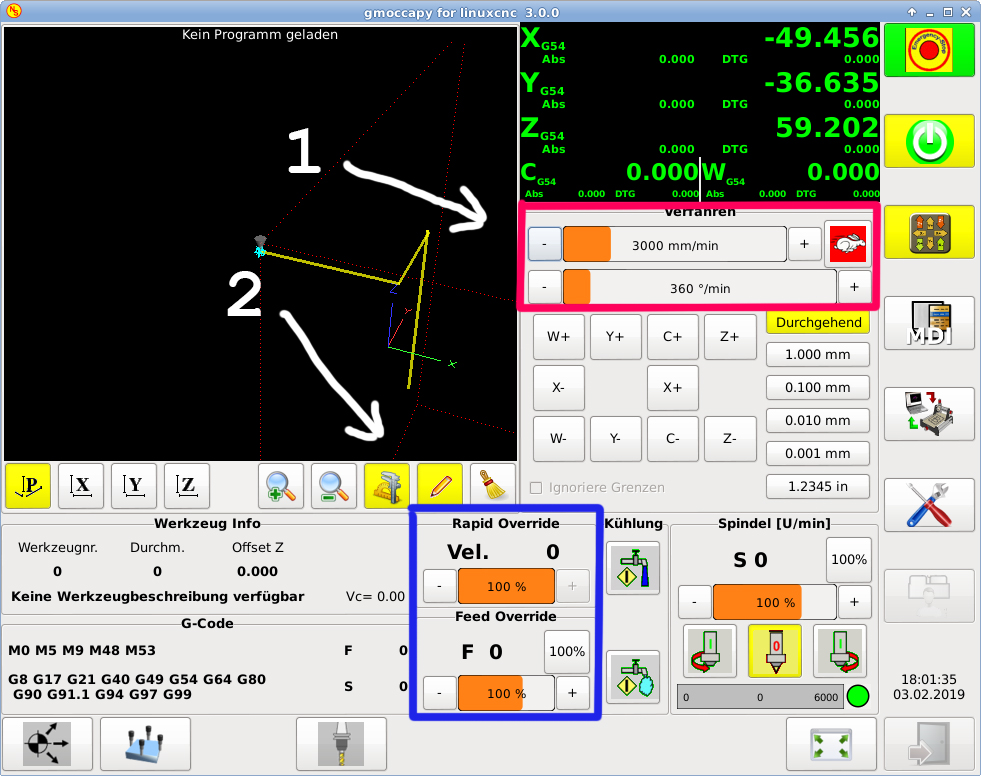Select 0.010 mm jog increment
Screen dimensions: 981x776
(818, 421)
